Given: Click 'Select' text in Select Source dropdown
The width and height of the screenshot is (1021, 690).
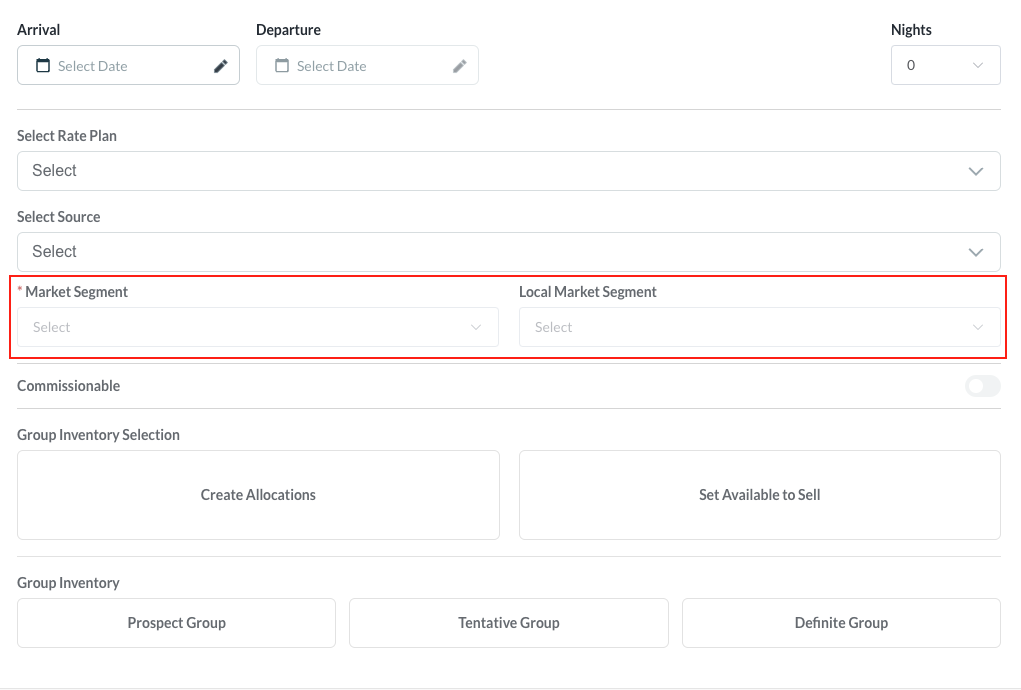Looking at the screenshot, I should (55, 252).
